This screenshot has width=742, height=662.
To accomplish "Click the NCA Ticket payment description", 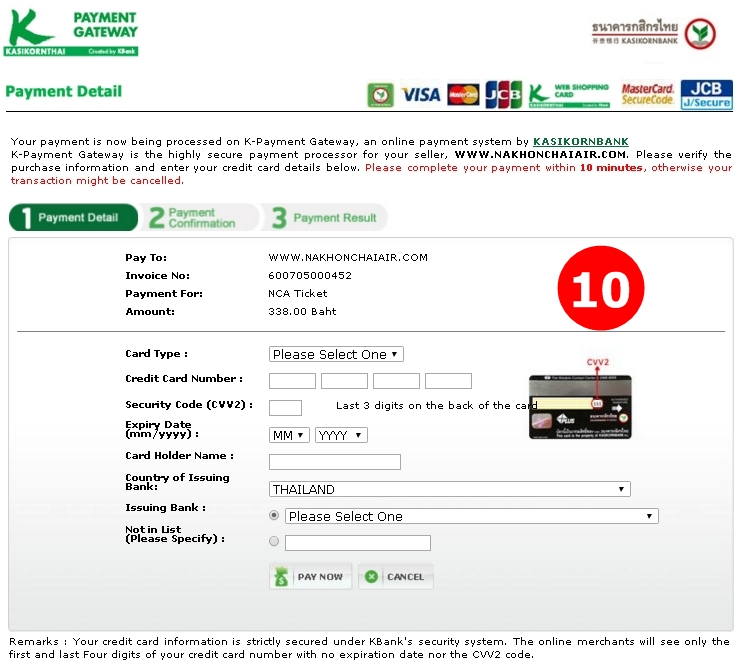I will (298, 293).
